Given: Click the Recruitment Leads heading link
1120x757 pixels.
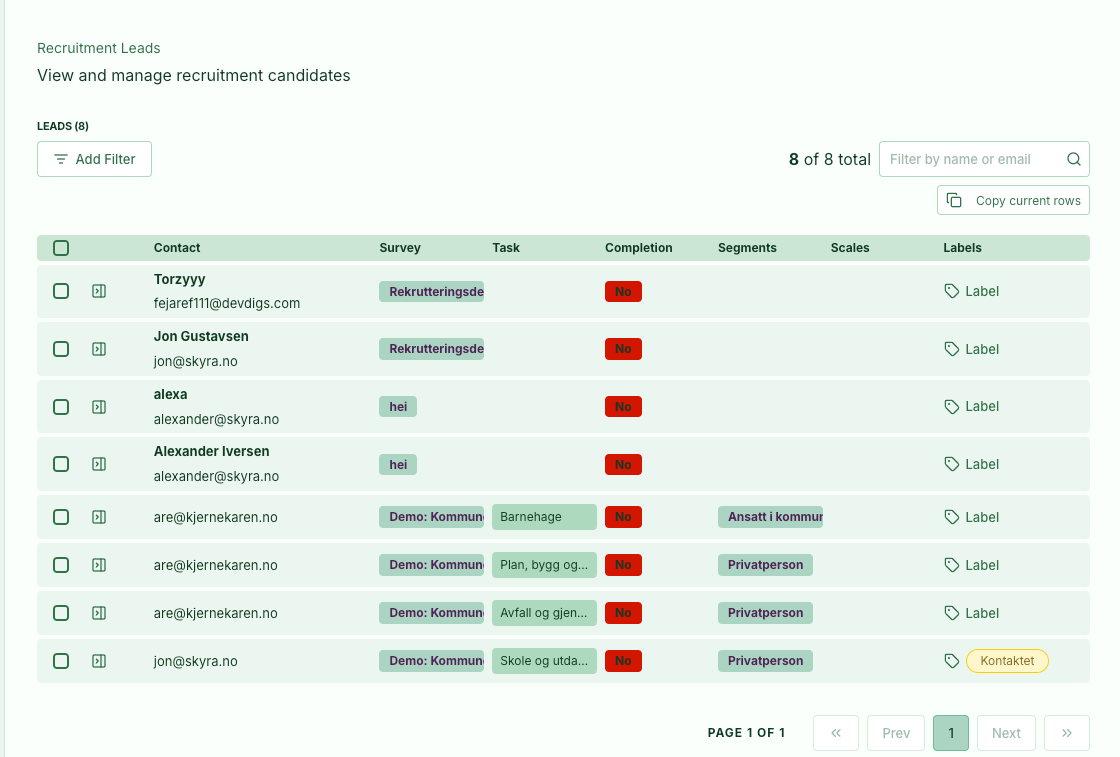Looking at the screenshot, I should click(99, 48).
